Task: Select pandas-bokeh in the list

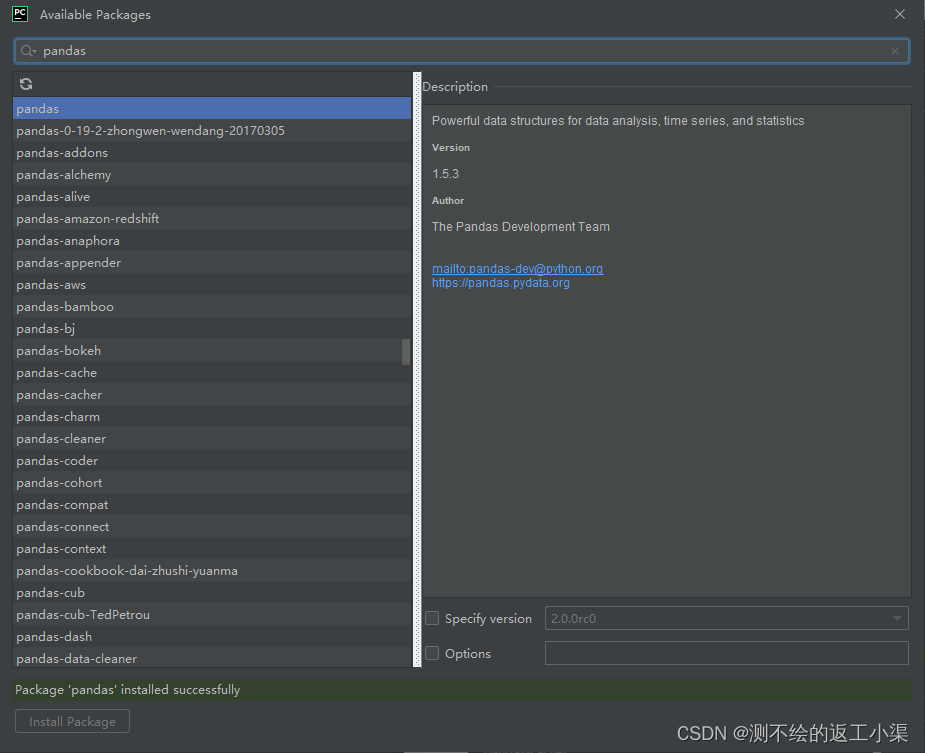Action: pos(212,351)
